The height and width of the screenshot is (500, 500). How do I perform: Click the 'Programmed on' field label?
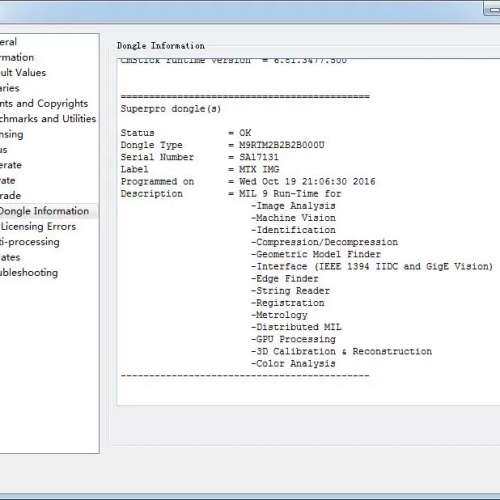pyautogui.click(x=157, y=182)
